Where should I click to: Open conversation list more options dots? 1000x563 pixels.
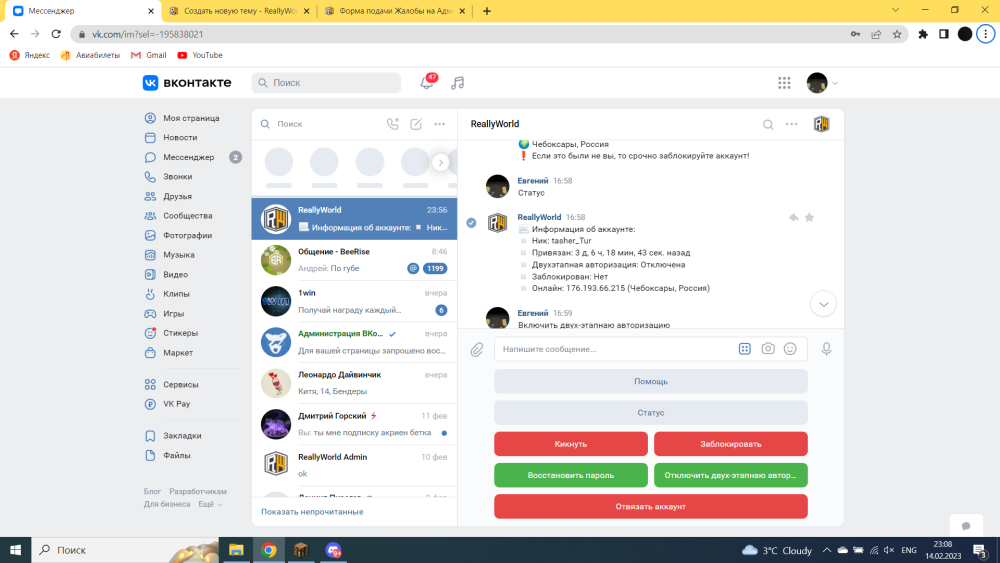pos(439,124)
